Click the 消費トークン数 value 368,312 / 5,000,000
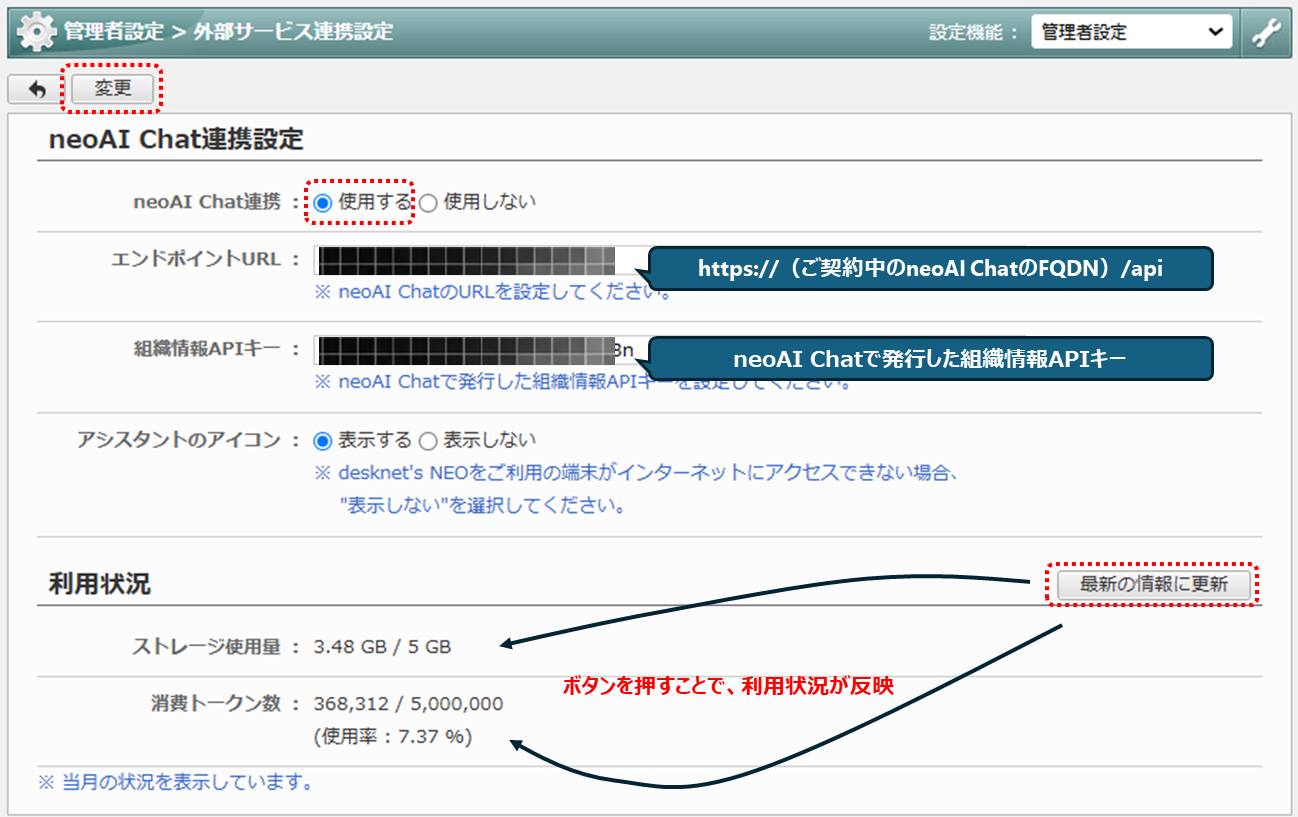This screenshot has width=1298, height=817. [x=408, y=704]
